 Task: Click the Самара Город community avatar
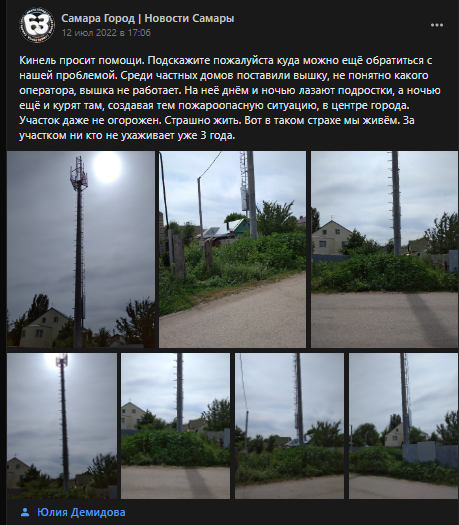pyautogui.click(x=37, y=25)
